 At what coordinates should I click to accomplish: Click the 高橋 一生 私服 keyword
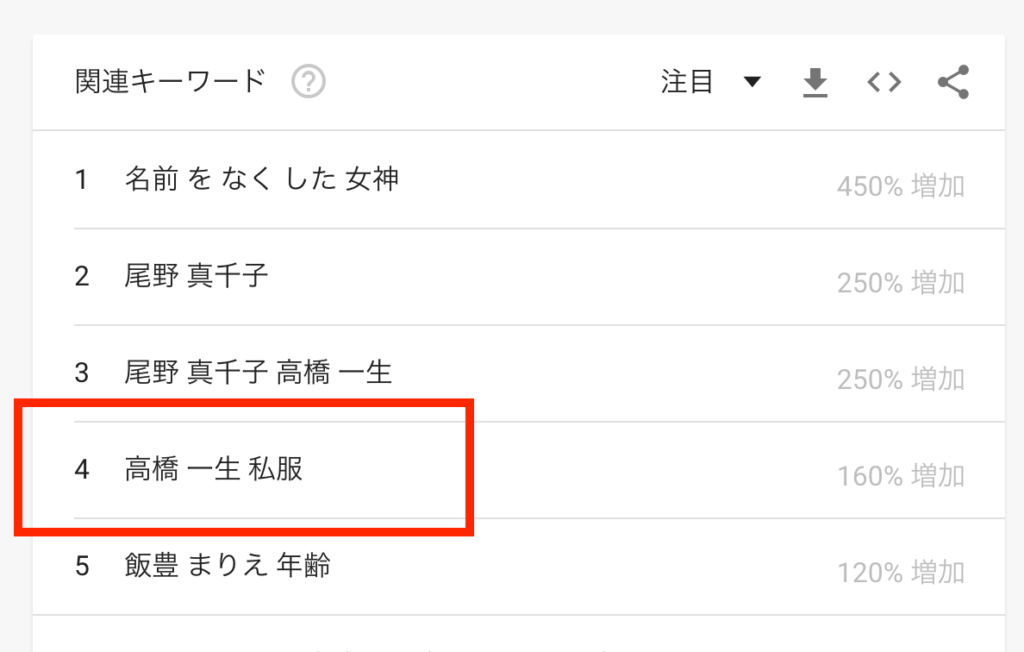(214, 468)
